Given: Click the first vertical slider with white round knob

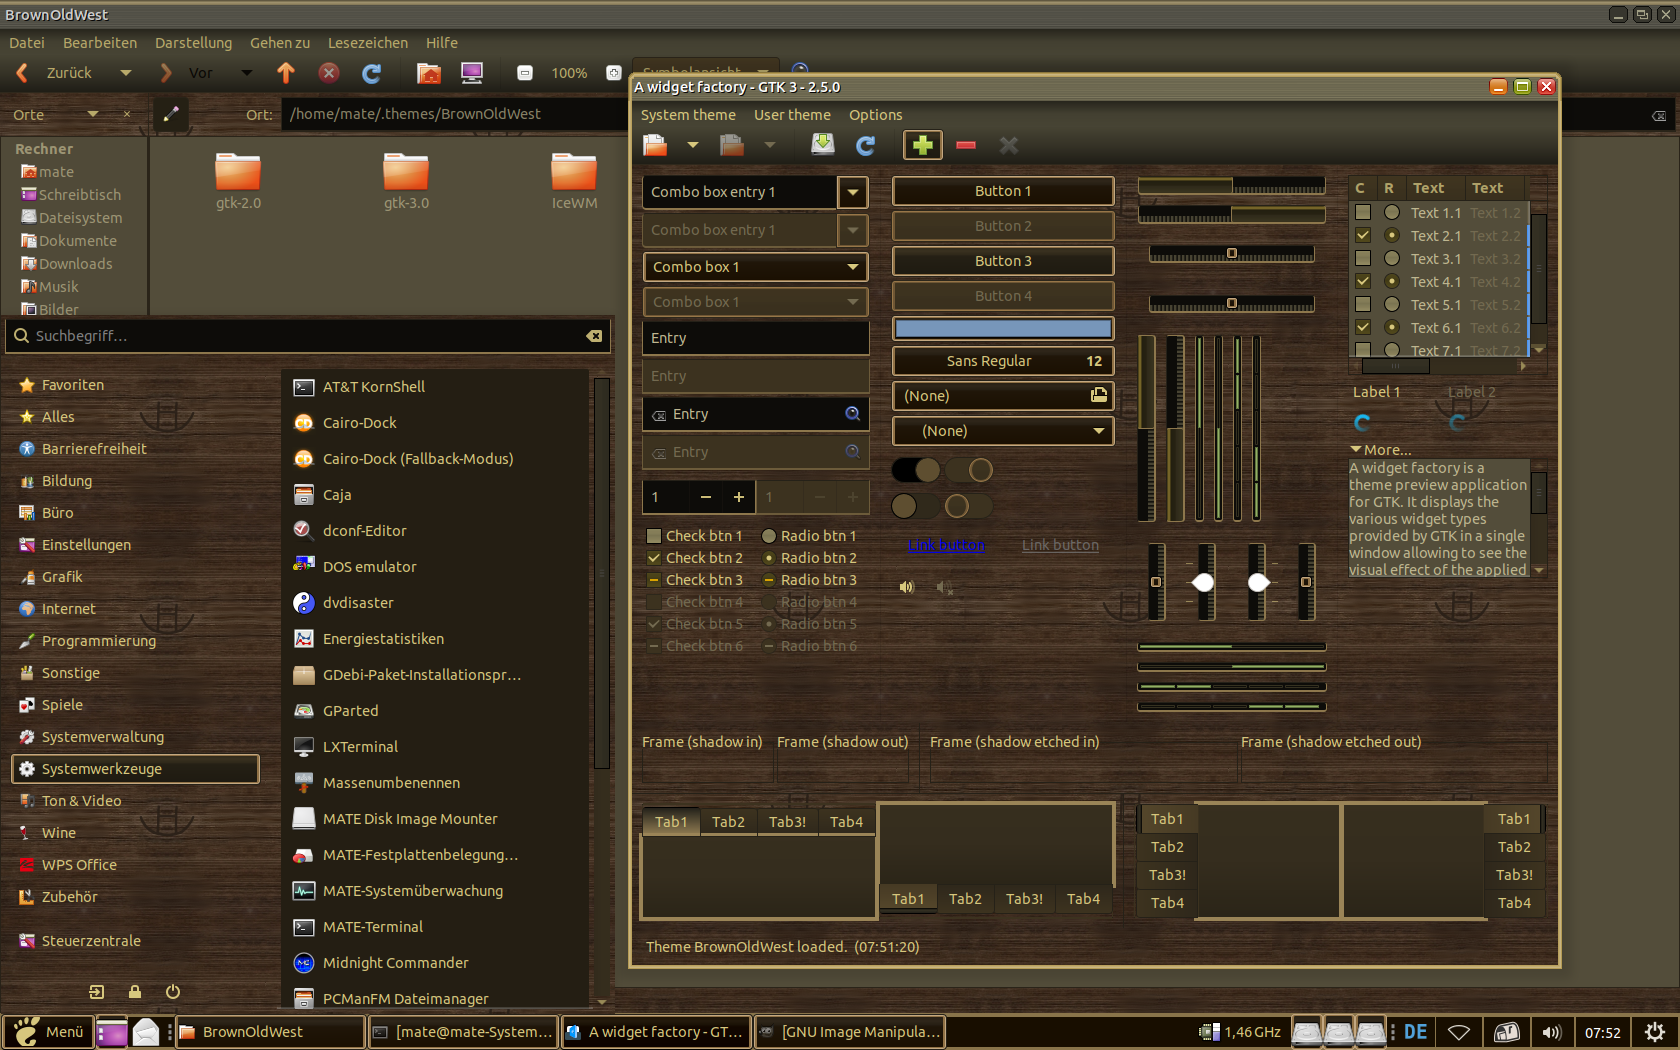Looking at the screenshot, I should pyautogui.click(x=1205, y=582).
